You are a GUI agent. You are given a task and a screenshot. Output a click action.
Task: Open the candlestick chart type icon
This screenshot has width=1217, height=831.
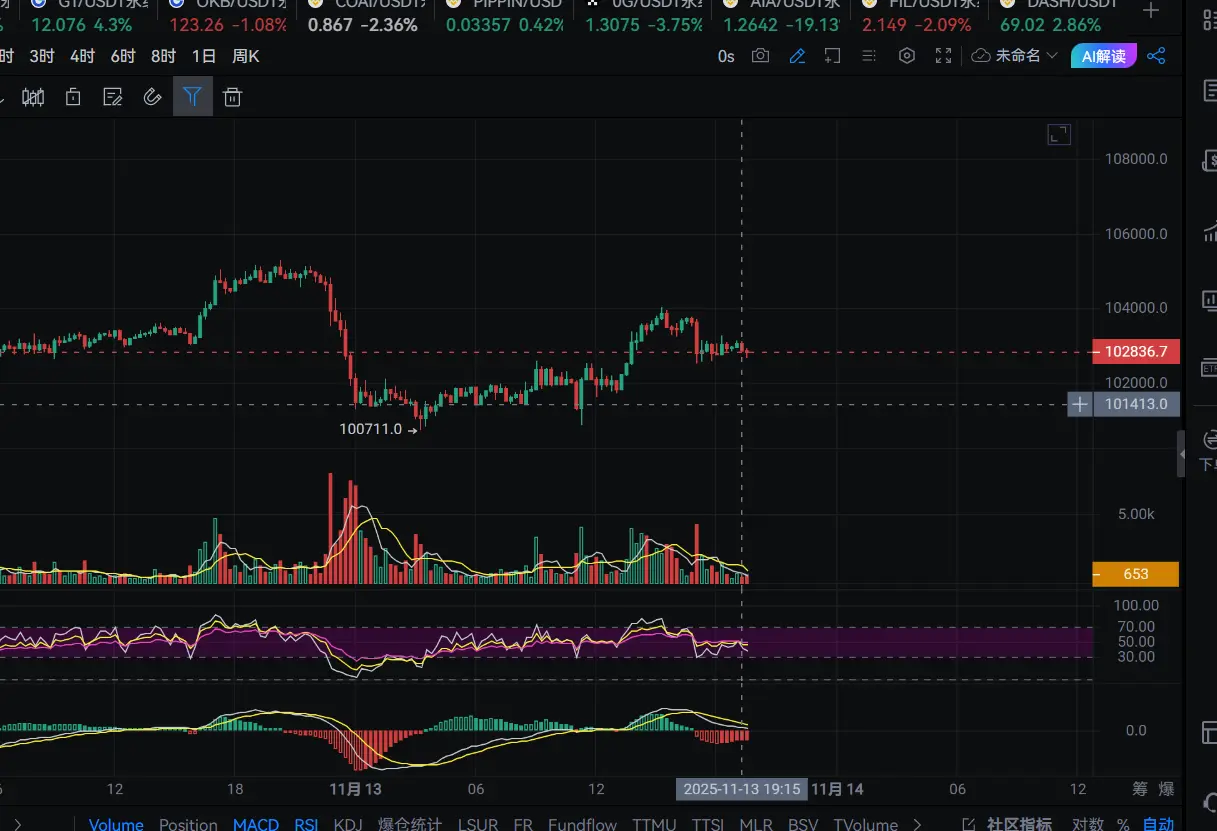point(33,97)
